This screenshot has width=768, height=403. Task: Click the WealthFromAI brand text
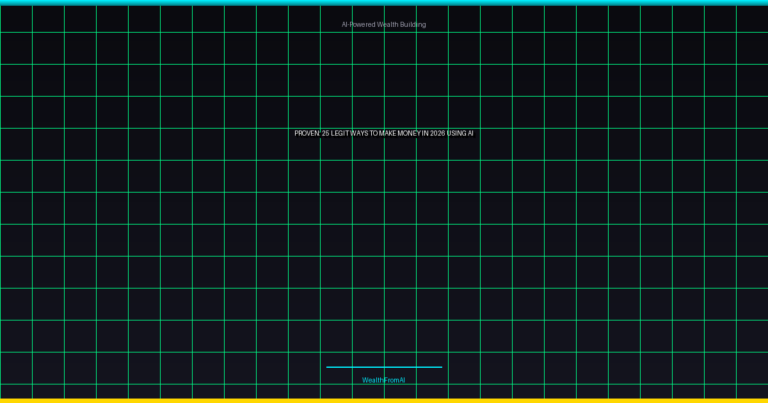point(384,380)
